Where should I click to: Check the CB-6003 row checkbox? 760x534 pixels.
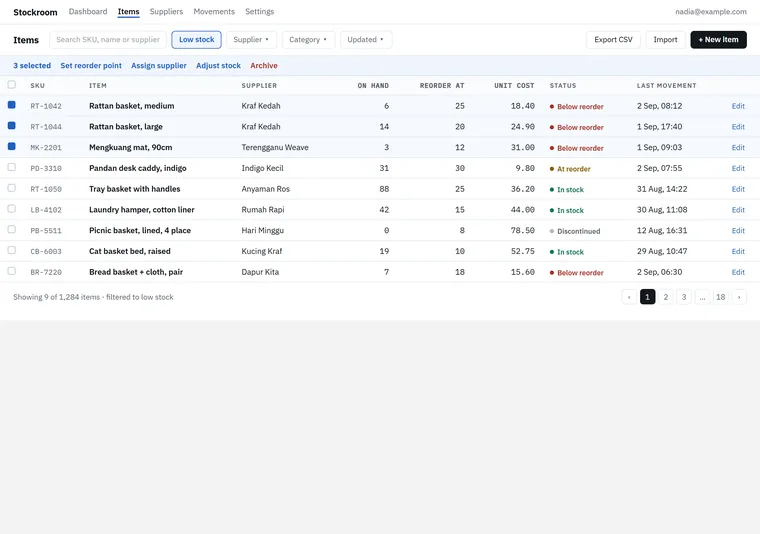point(12,251)
